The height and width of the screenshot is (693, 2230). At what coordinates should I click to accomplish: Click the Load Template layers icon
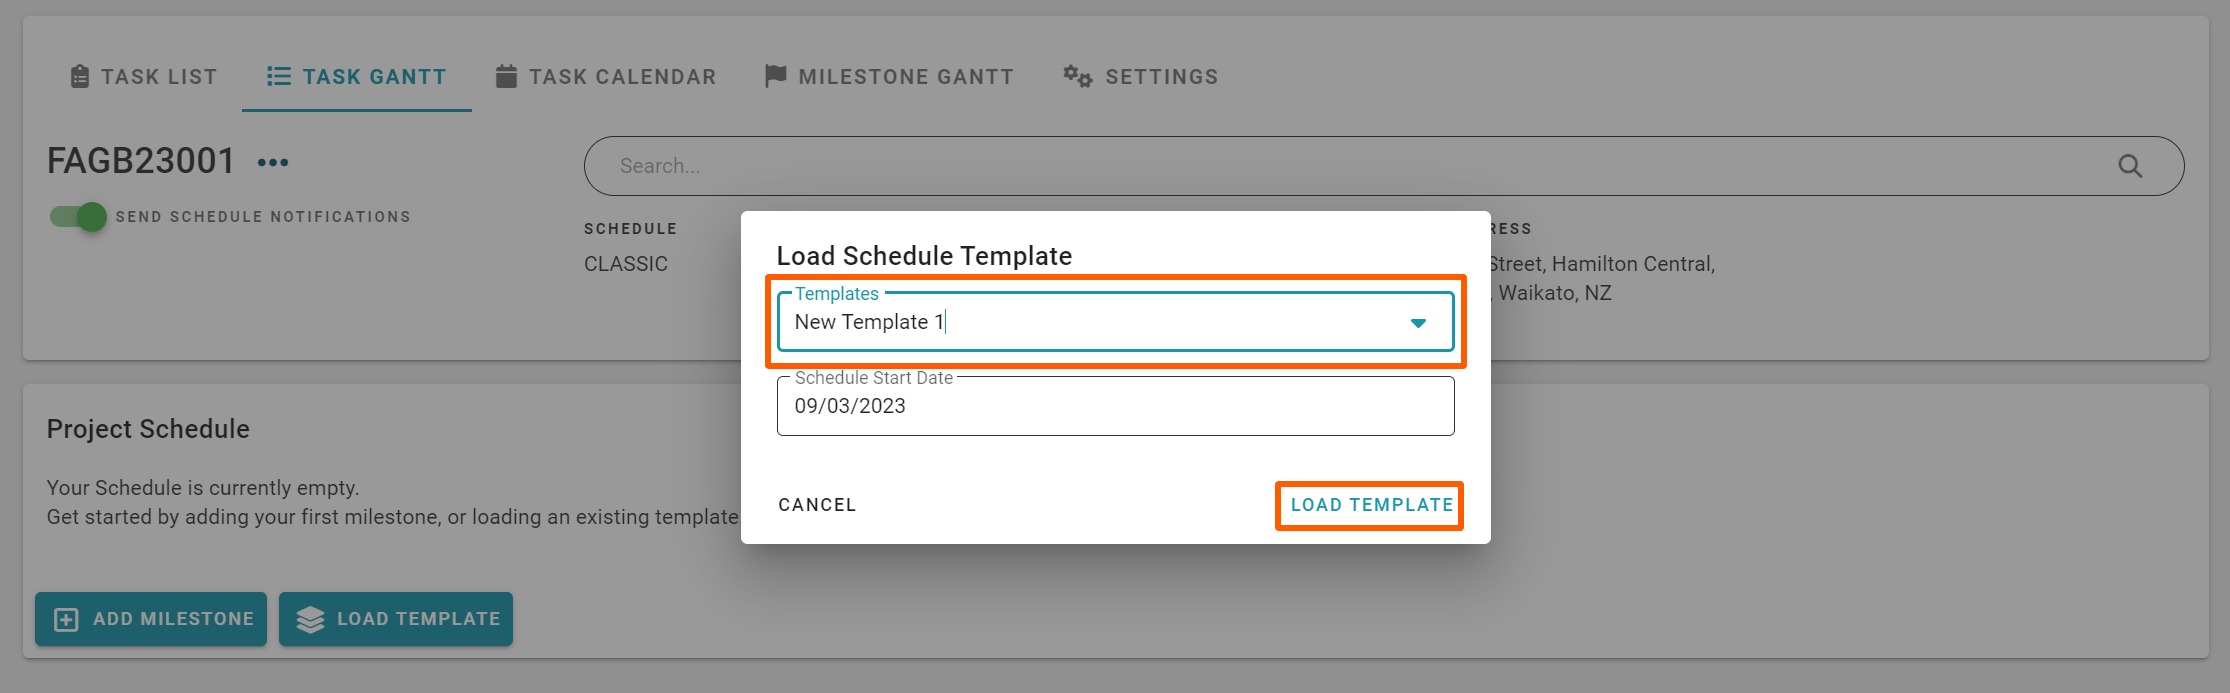point(311,620)
